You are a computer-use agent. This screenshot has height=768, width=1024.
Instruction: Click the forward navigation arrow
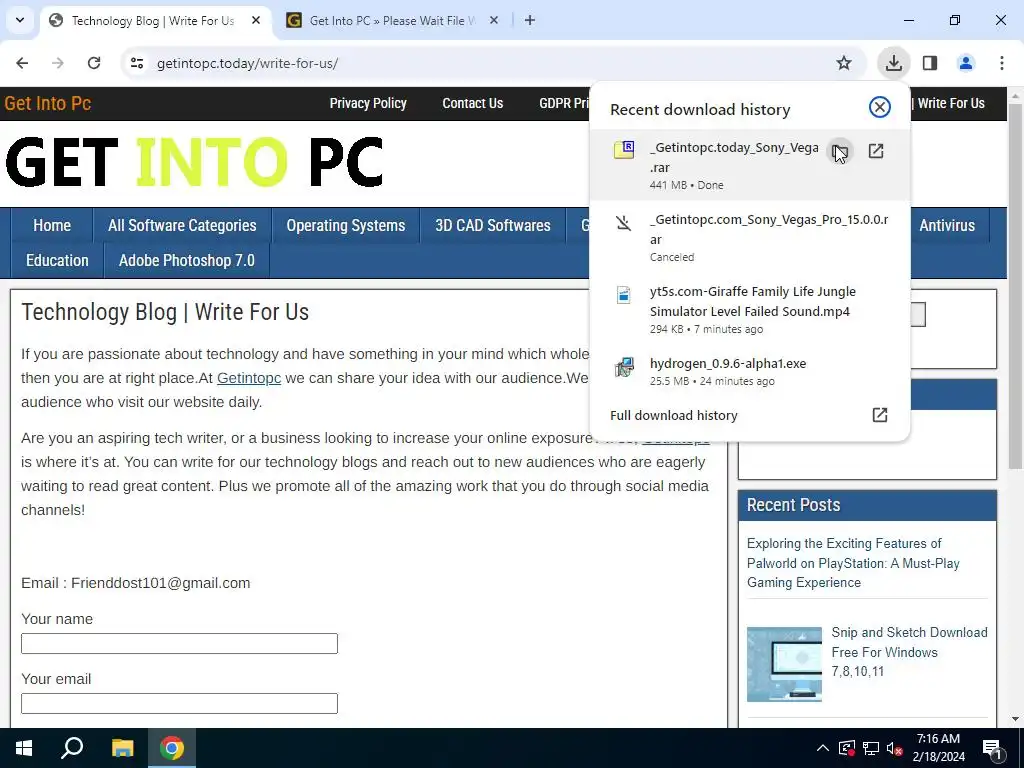coord(58,63)
